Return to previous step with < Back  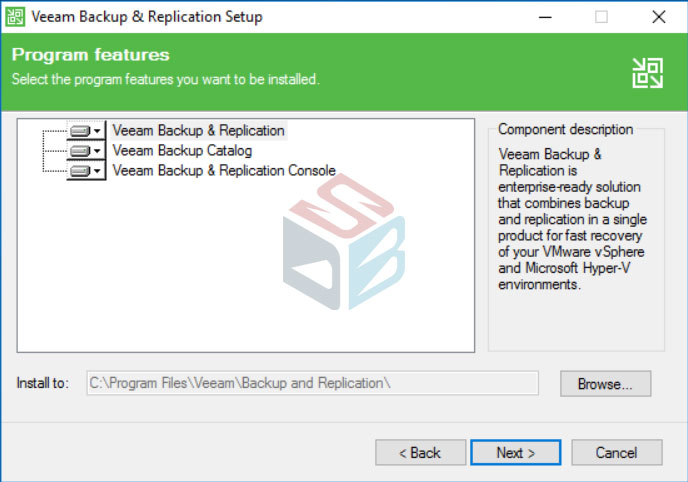420,452
